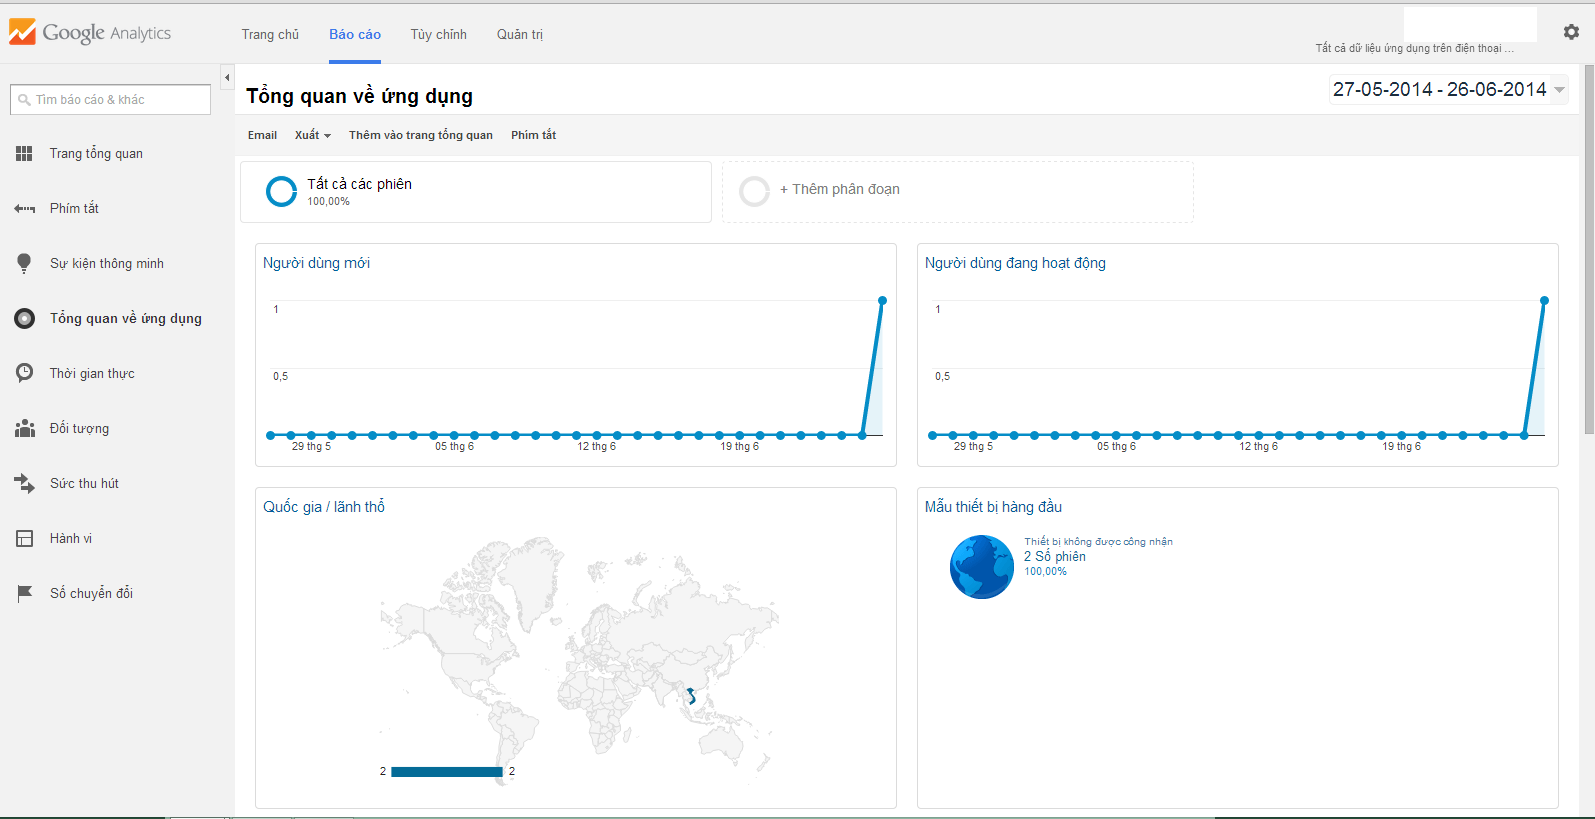Click Vietnam highlighted on the world map
The width and height of the screenshot is (1595, 819).
(x=690, y=695)
